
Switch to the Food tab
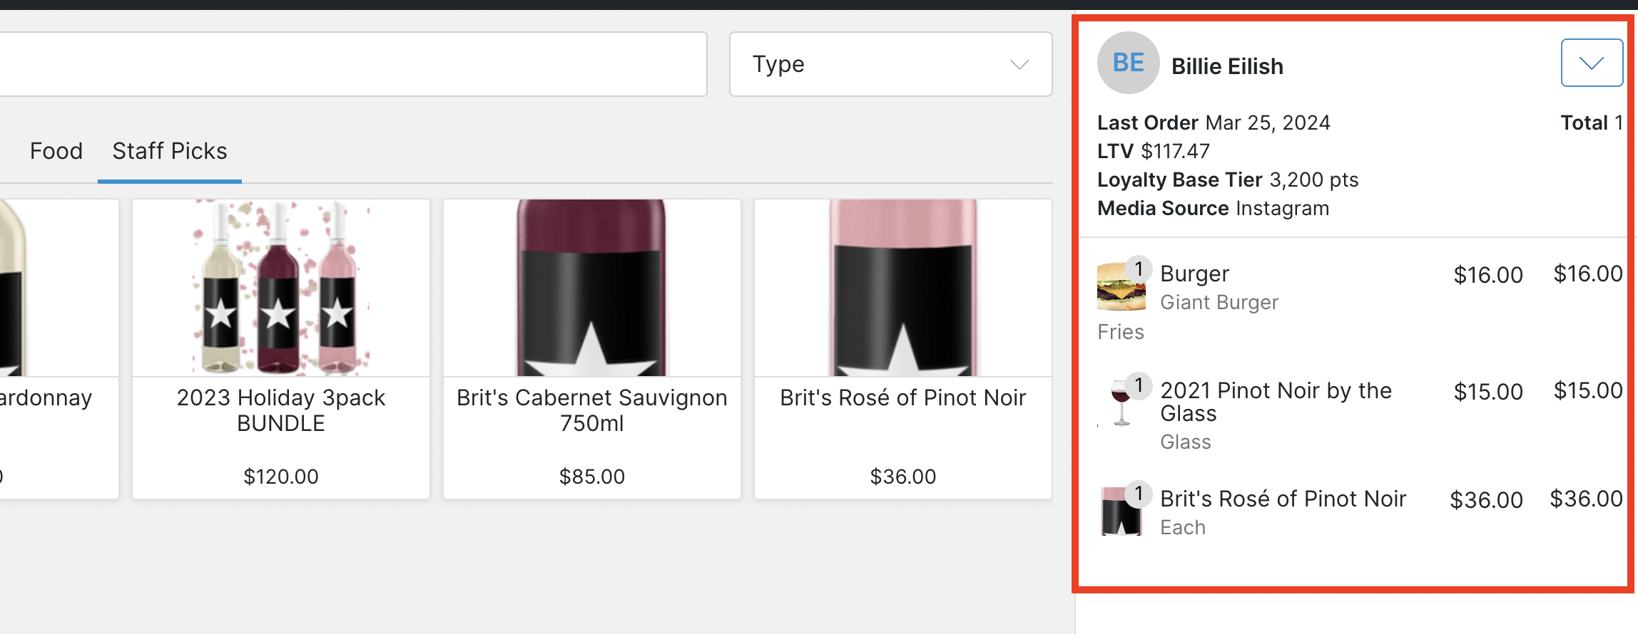[x=56, y=151]
